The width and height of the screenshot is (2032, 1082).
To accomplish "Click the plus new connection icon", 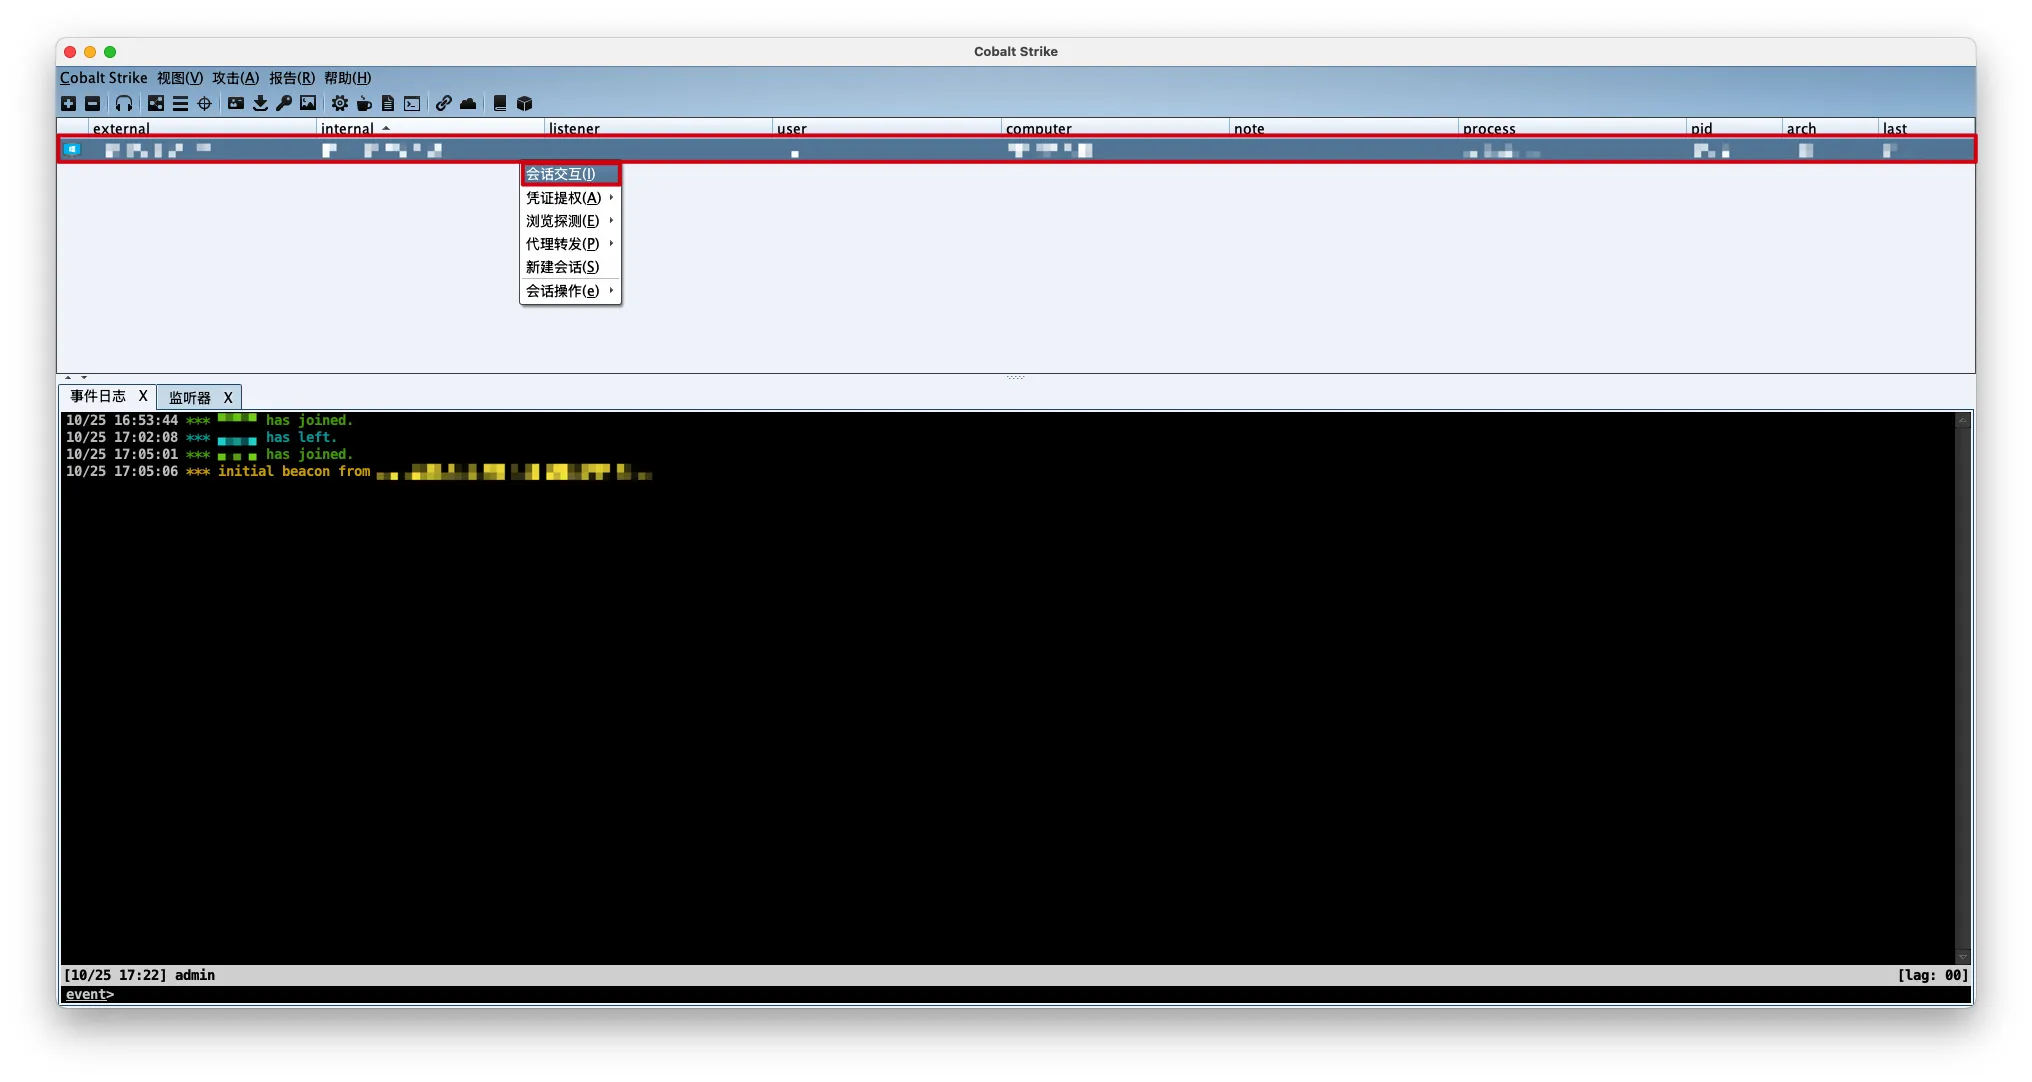I will click(68, 104).
